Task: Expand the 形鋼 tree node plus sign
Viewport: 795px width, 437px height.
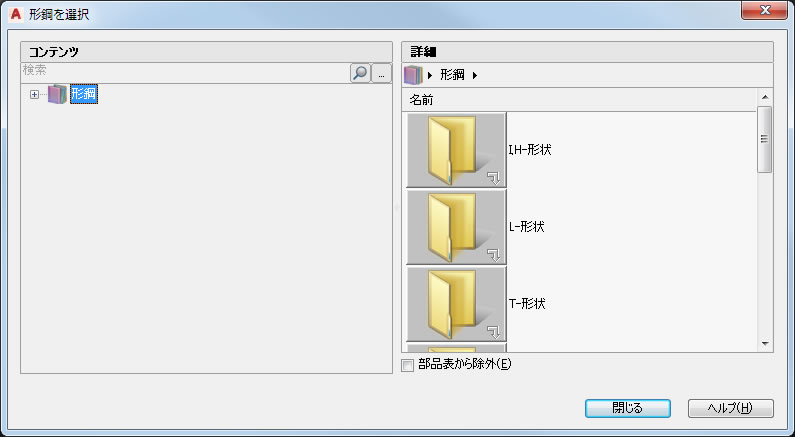Action: [x=34, y=94]
